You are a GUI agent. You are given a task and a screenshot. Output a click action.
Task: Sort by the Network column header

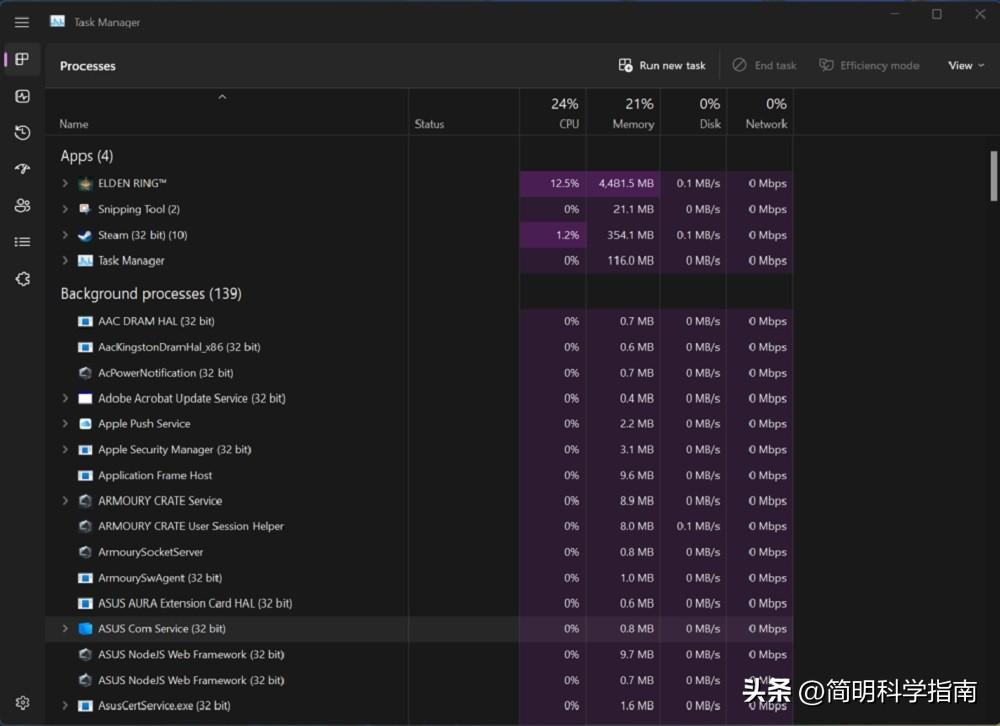pyautogui.click(x=760, y=112)
